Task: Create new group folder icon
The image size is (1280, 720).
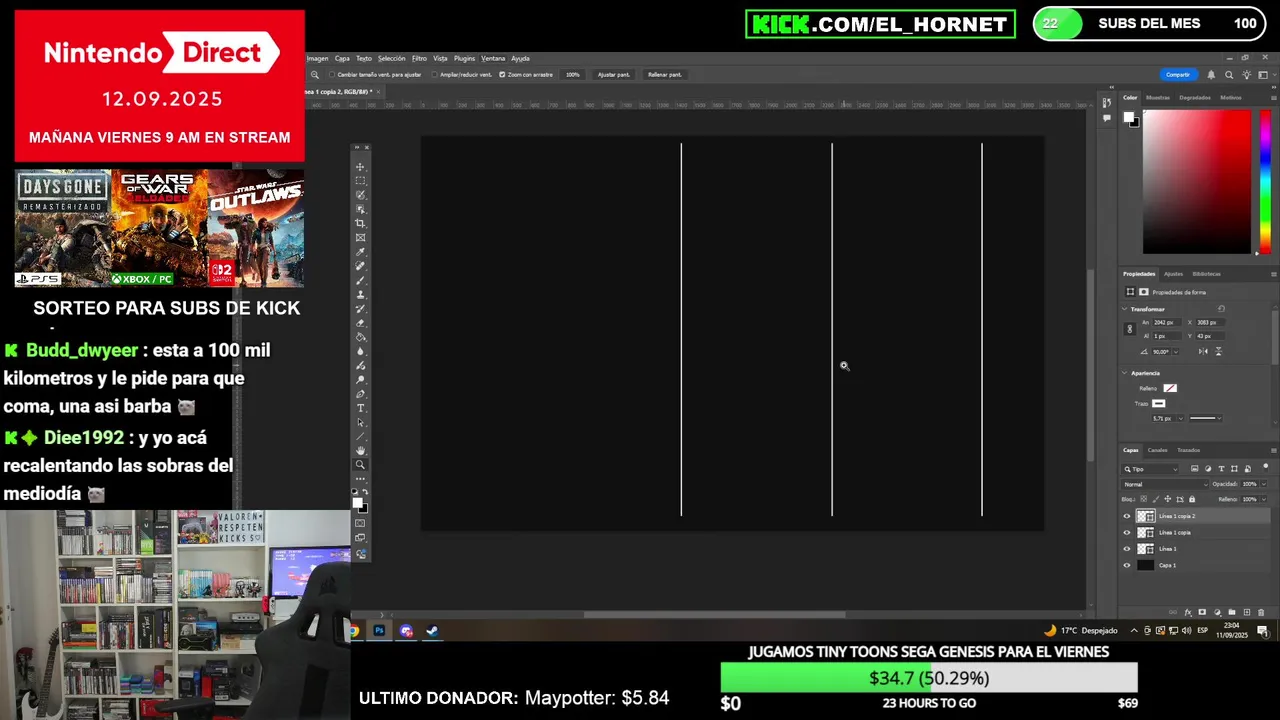Action: tap(1232, 612)
